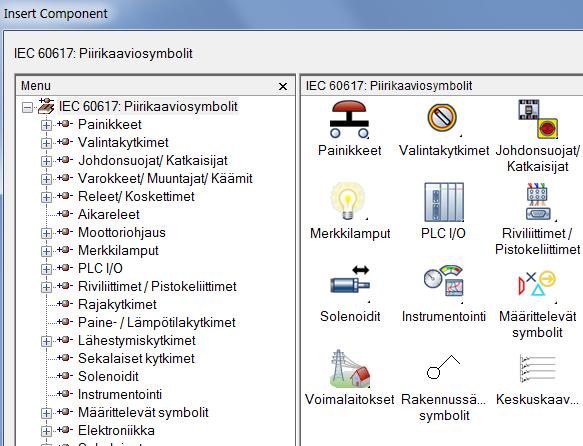This screenshot has height=446, width=583.
Task: Select Lähestymiskytkimet label in the tree
Action: (x=136, y=340)
